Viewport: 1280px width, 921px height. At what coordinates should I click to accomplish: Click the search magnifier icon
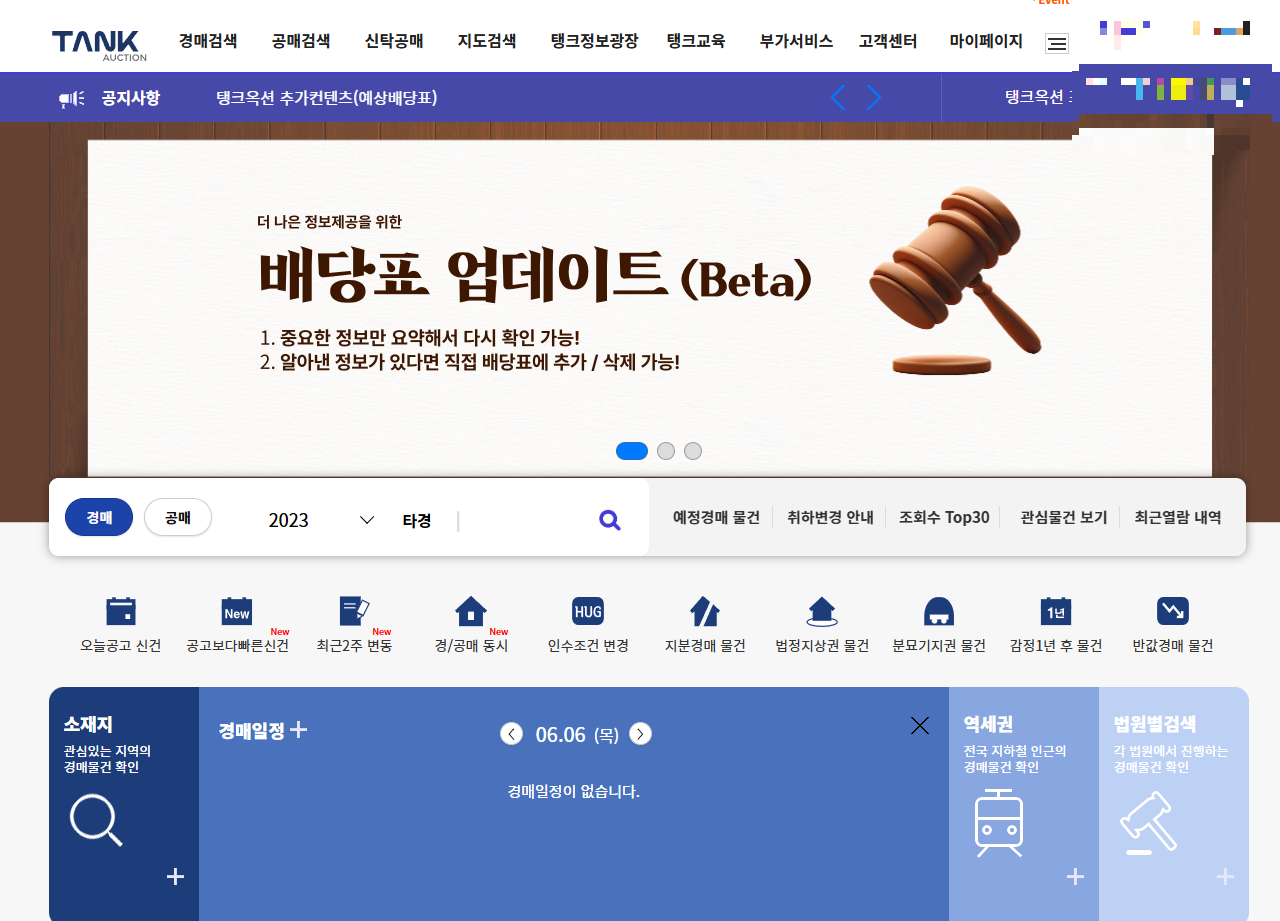coord(610,519)
